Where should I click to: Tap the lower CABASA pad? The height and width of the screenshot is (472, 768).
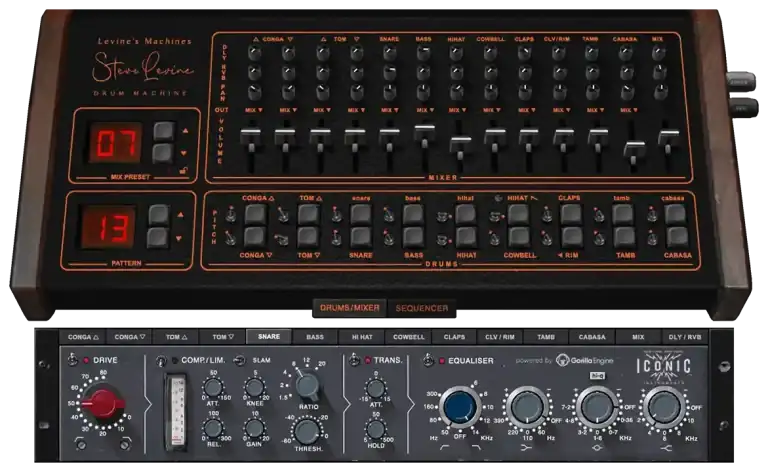(x=677, y=237)
